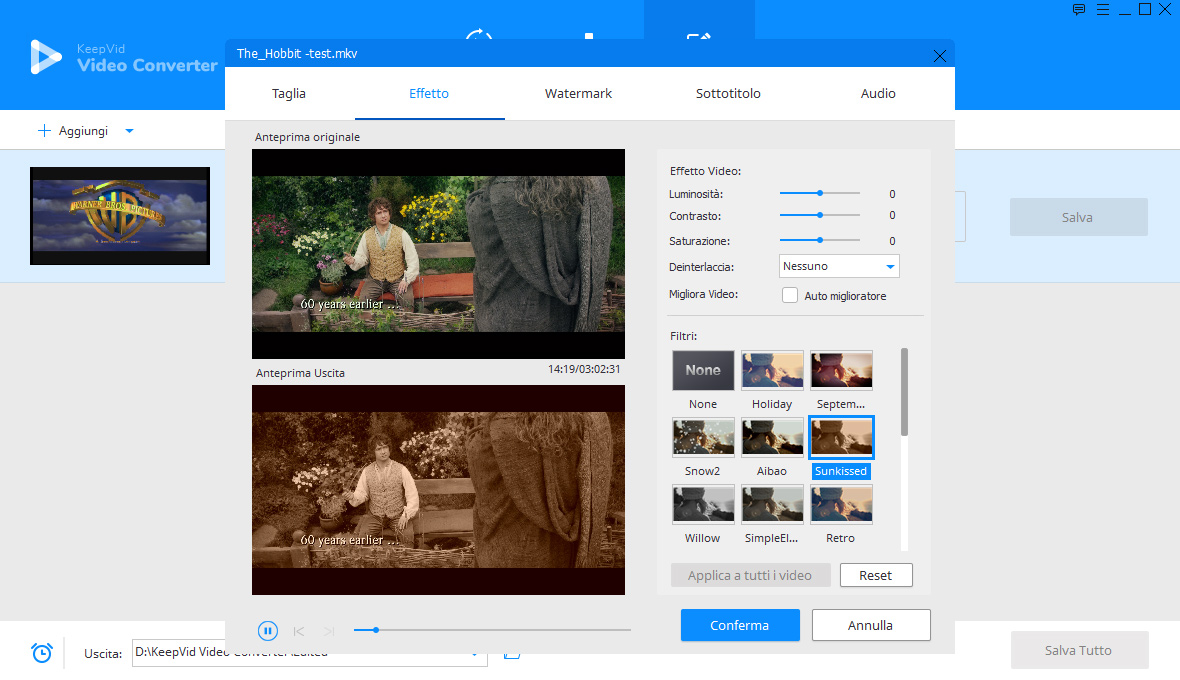Click the Anteprima Uscita video preview
The image size is (1180, 680).
[438, 490]
